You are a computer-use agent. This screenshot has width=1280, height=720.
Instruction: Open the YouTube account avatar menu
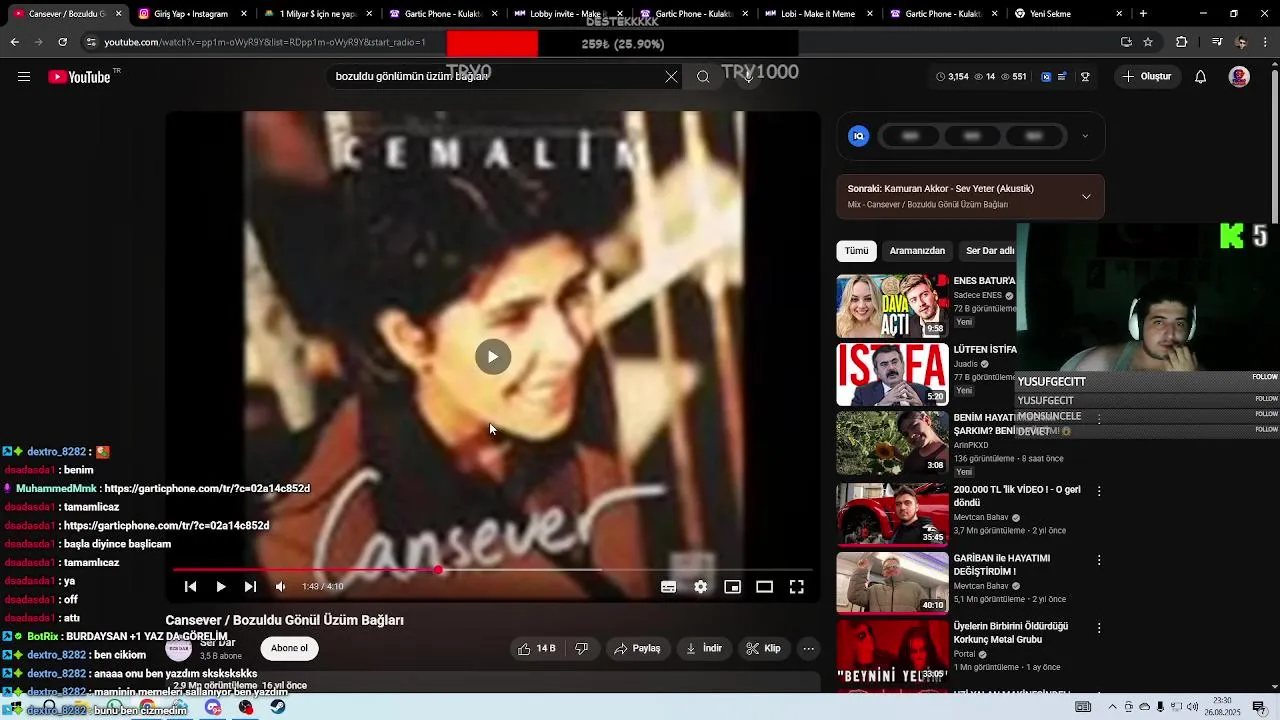(1239, 77)
